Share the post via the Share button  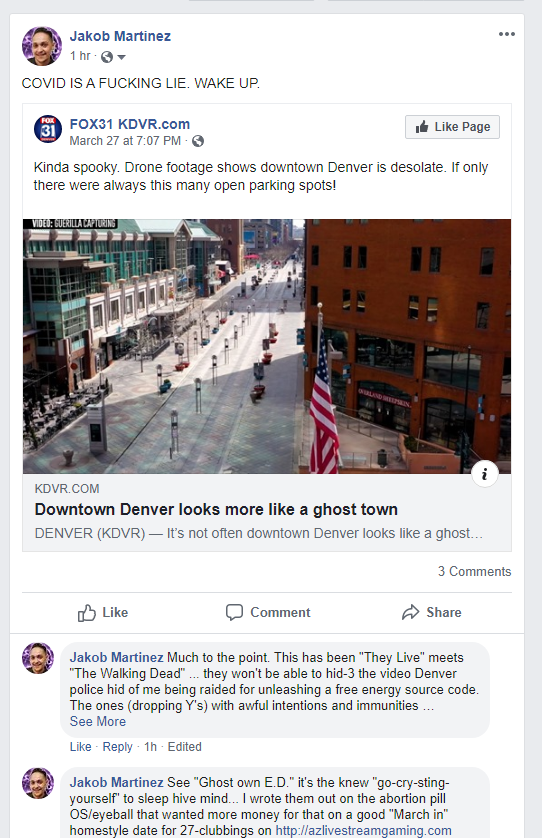tap(431, 612)
